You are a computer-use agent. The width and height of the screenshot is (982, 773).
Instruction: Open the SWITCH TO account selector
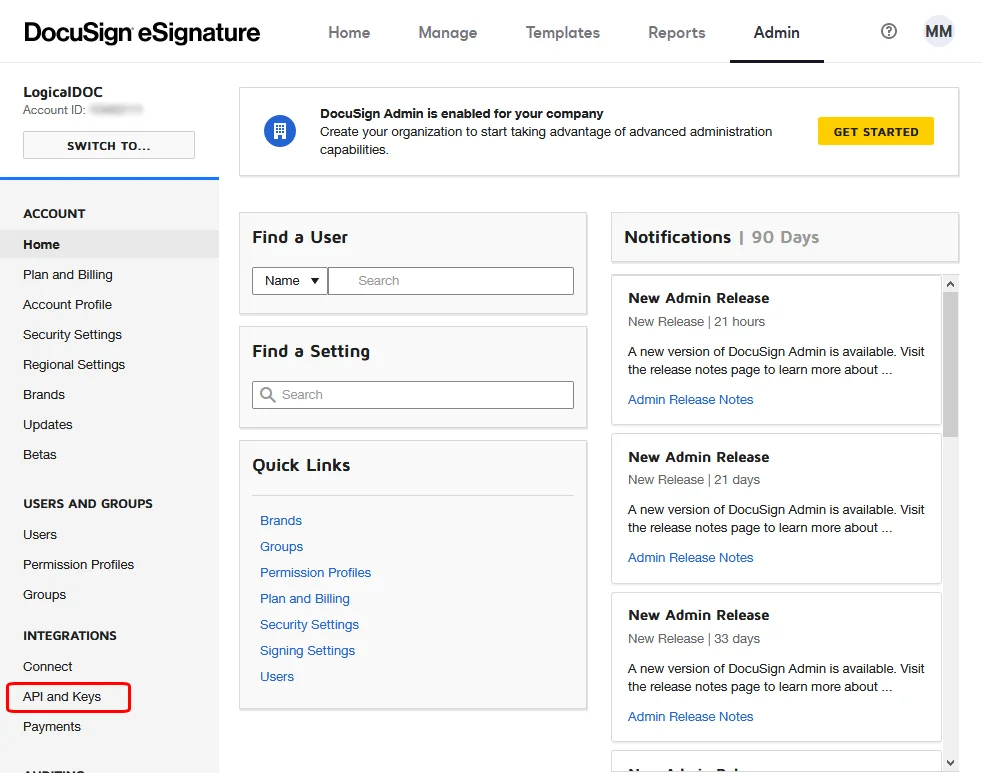pos(108,144)
